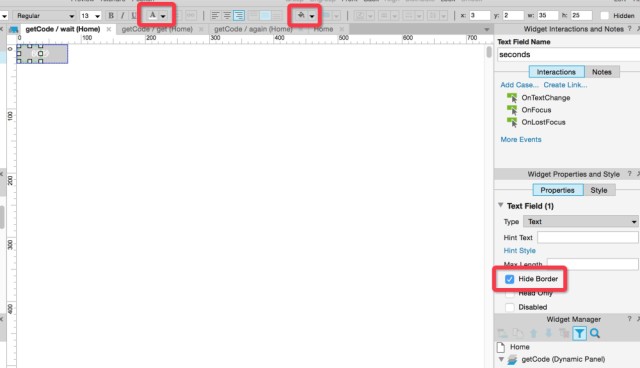Screen dimensions: 640x368
Task: Switch to getCode / wait (Home) tab
Action: click(x=63, y=29)
